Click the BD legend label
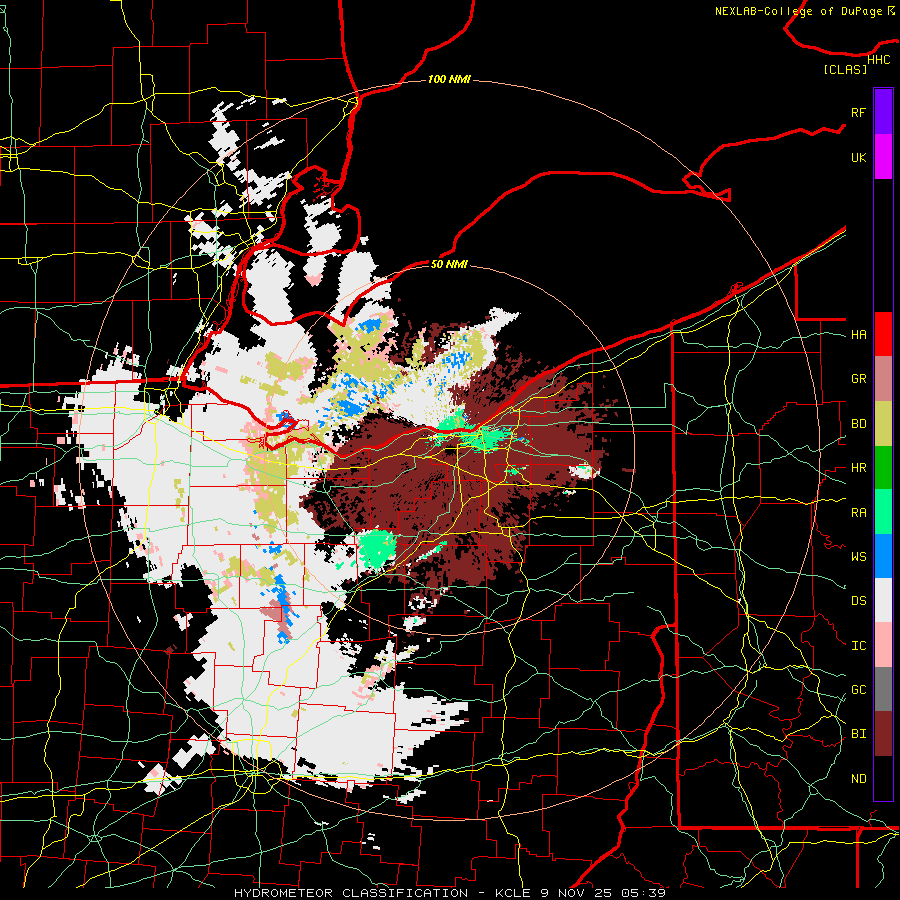The width and height of the screenshot is (900, 900). point(858,424)
